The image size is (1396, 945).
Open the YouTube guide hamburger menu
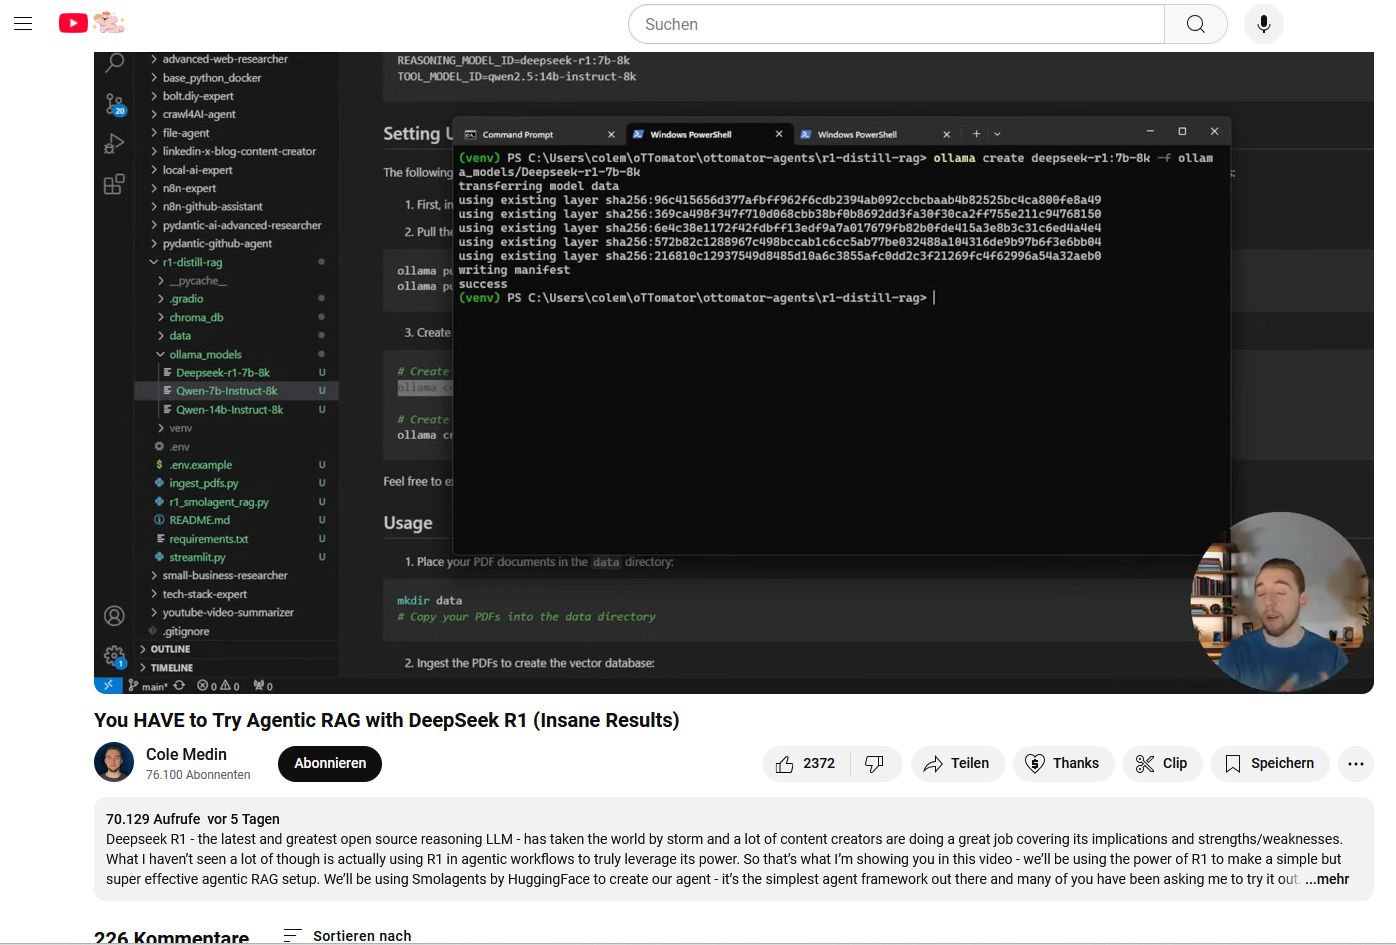(23, 24)
